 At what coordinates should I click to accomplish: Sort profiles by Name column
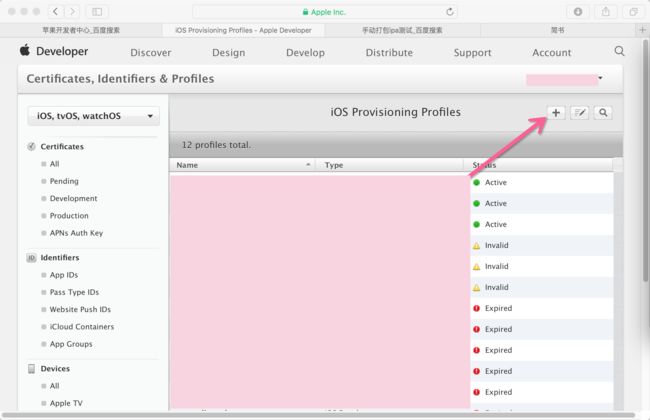click(x=243, y=165)
